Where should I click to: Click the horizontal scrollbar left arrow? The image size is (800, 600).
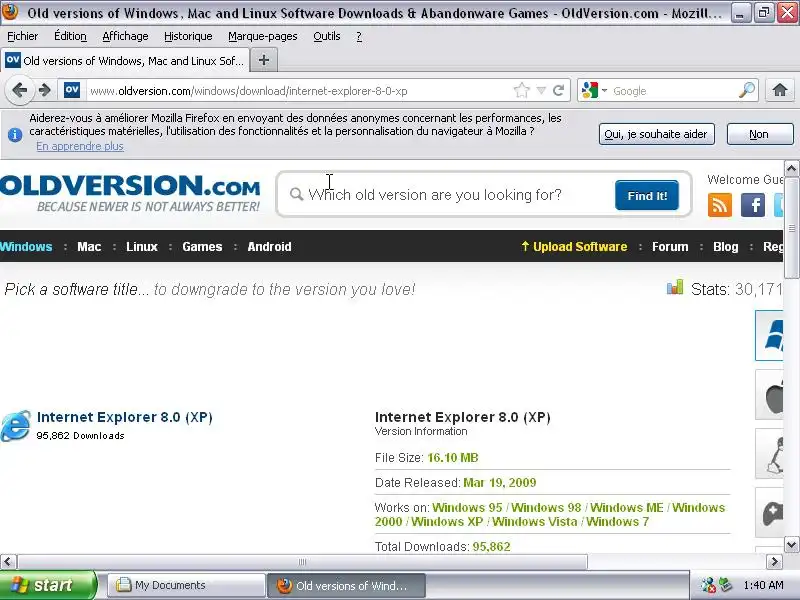pyautogui.click(x=8, y=562)
